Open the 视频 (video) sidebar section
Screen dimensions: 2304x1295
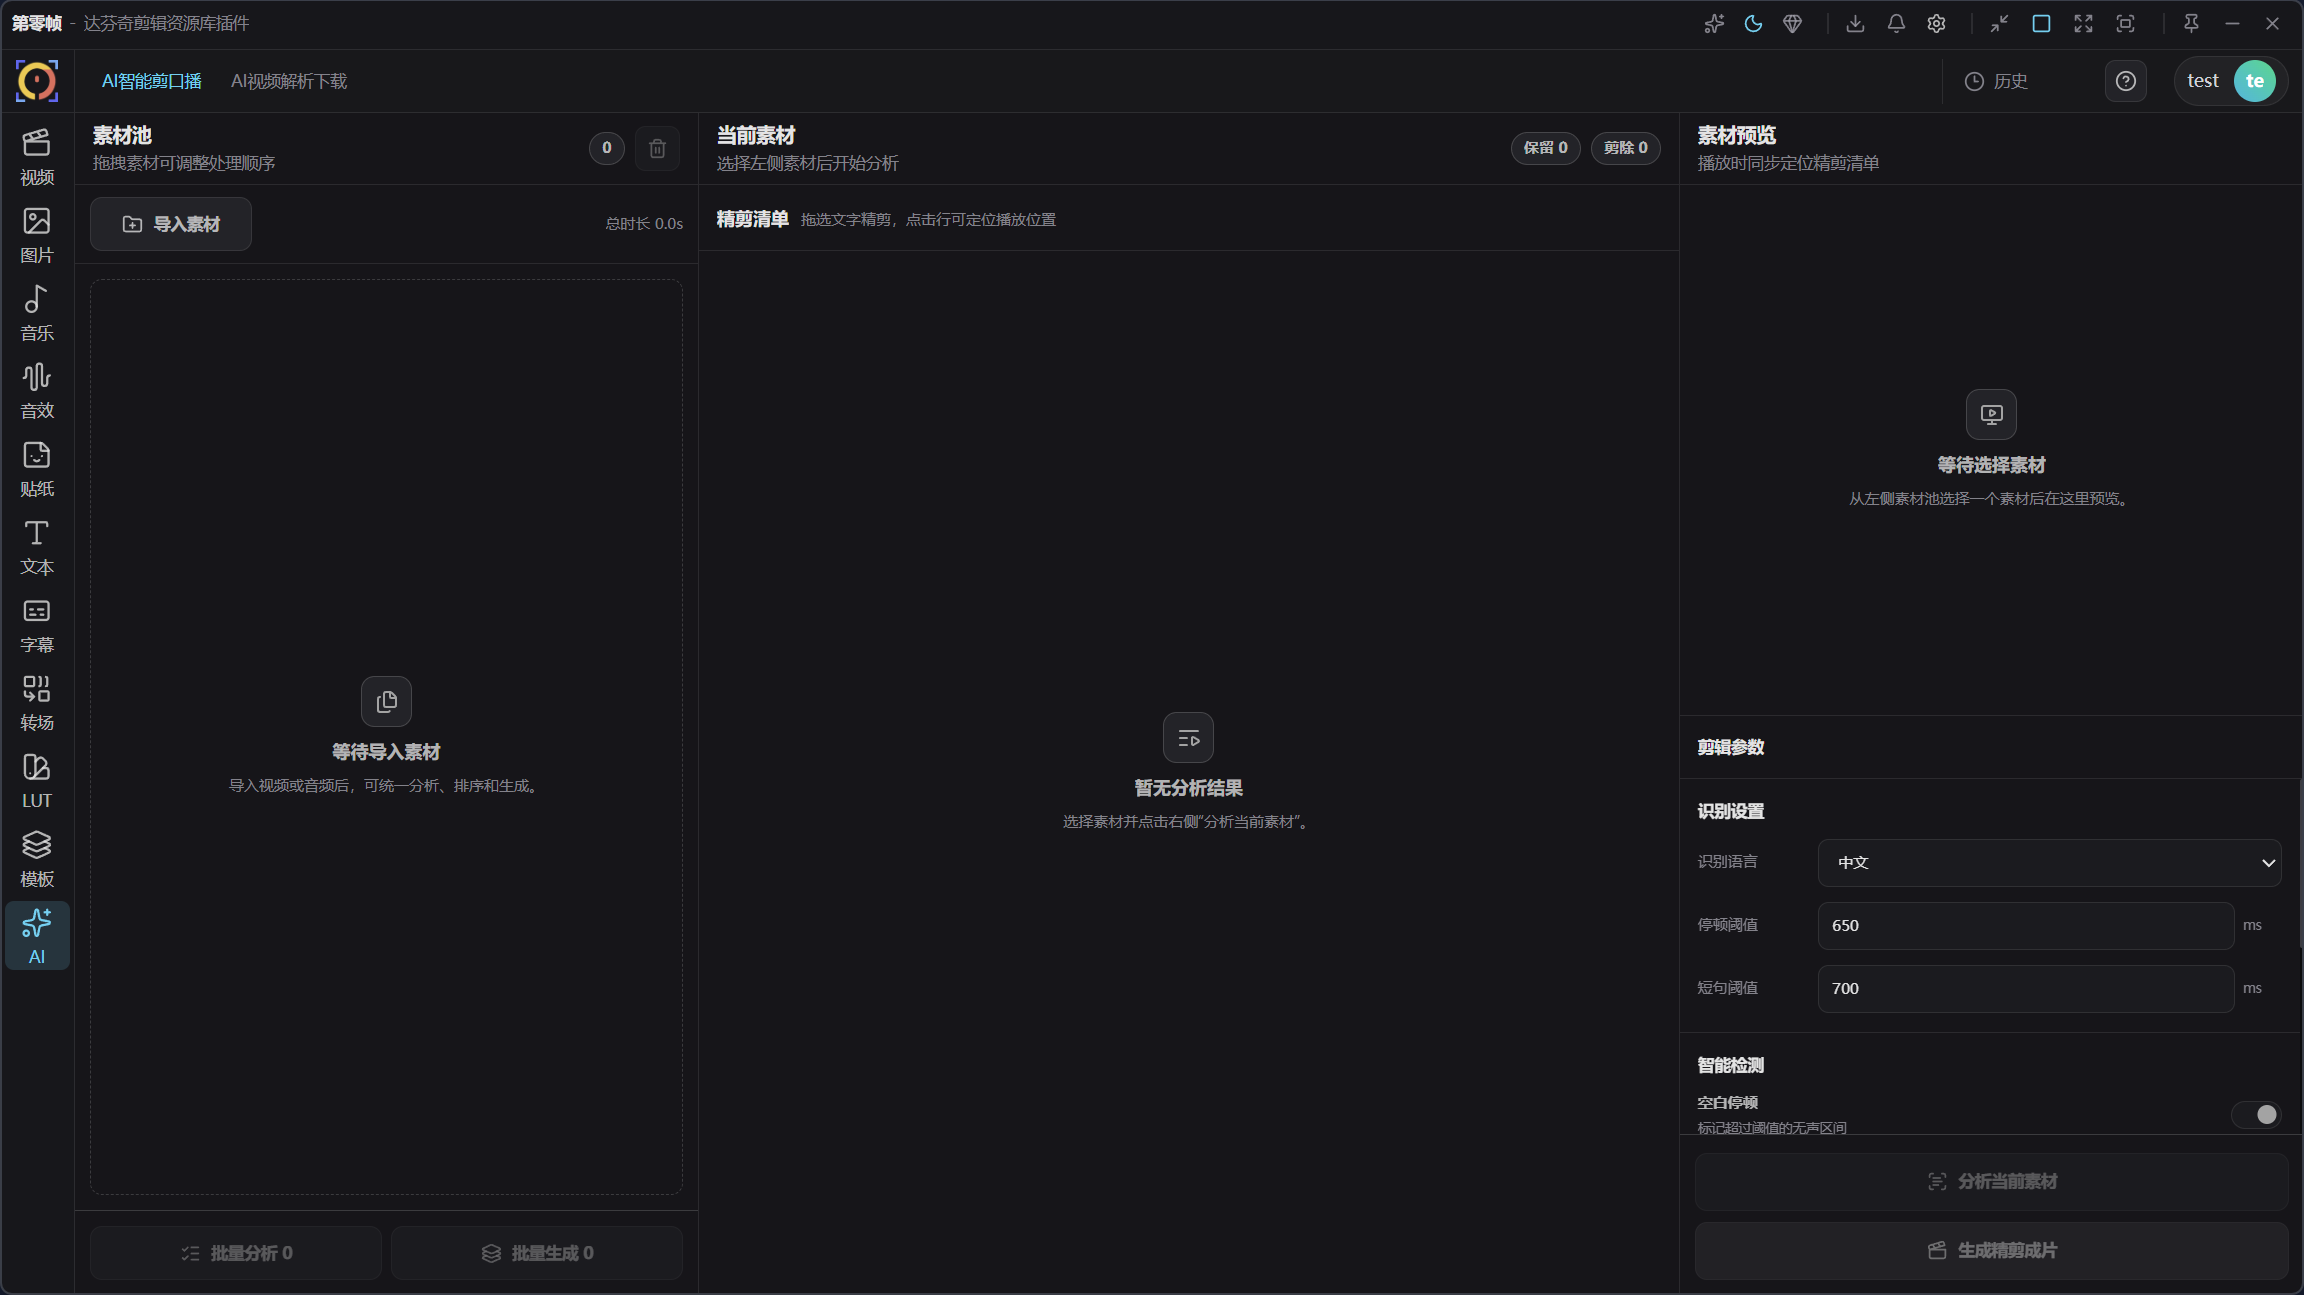37,157
